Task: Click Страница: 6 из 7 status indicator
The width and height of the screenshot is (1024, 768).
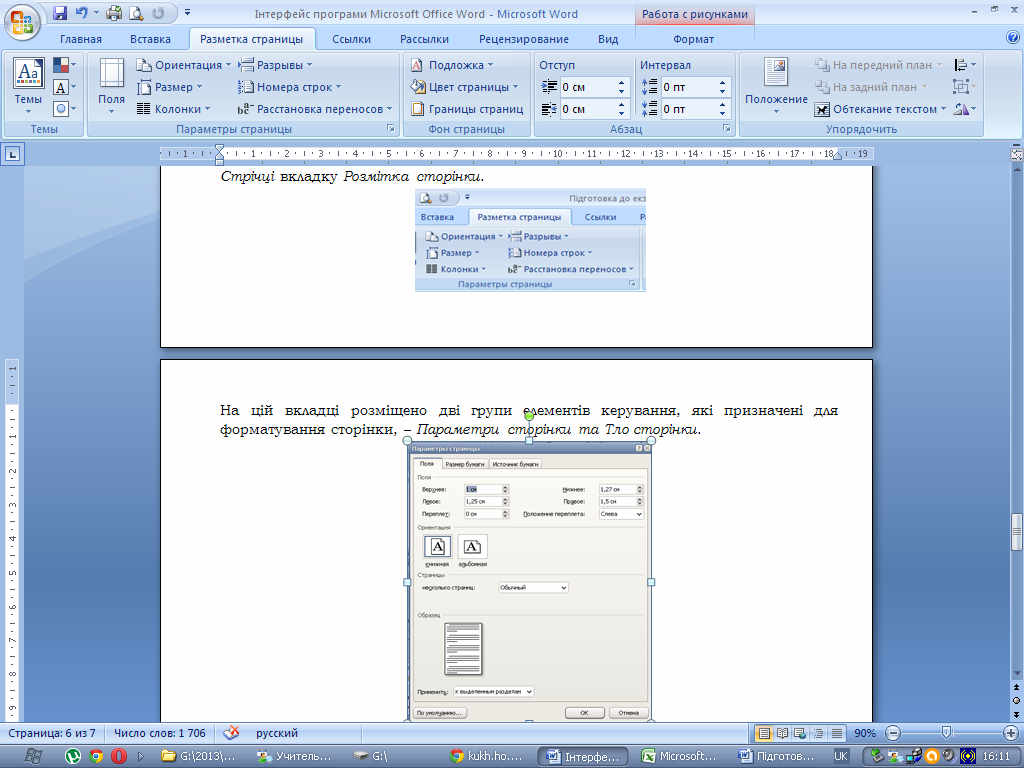Action: coord(52,733)
